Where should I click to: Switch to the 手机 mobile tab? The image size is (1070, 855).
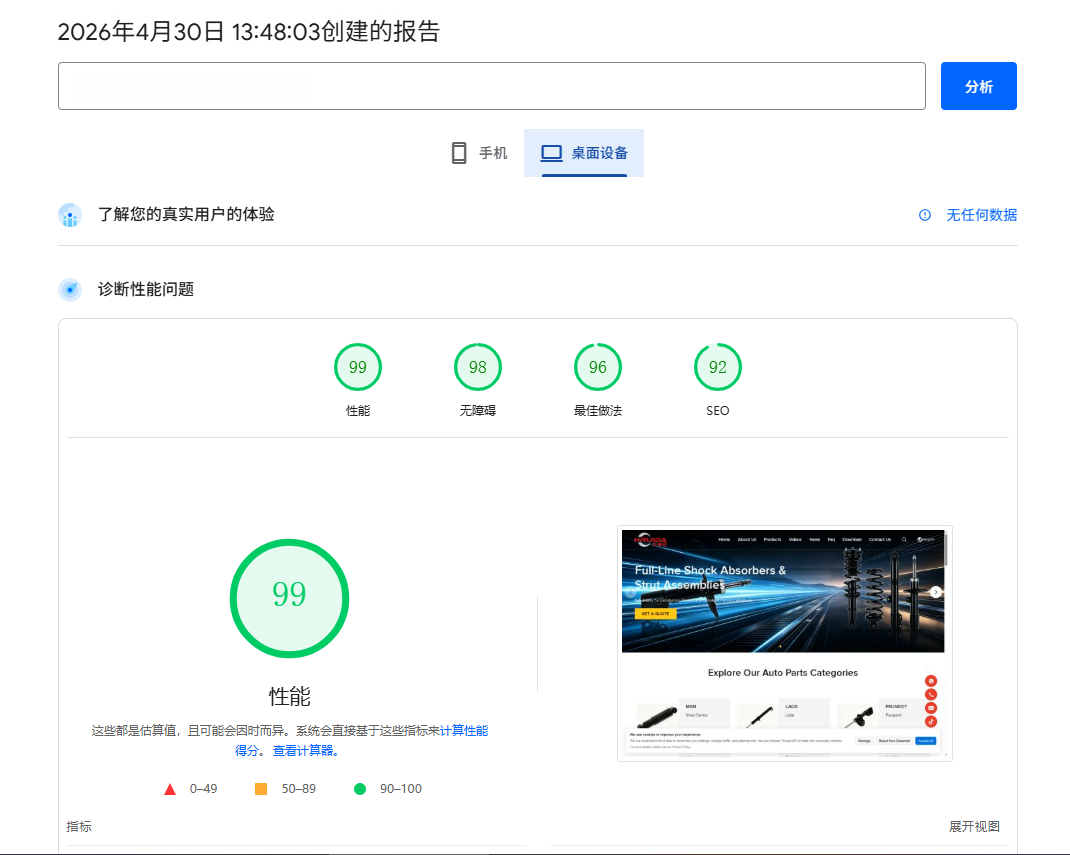(x=480, y=153)
